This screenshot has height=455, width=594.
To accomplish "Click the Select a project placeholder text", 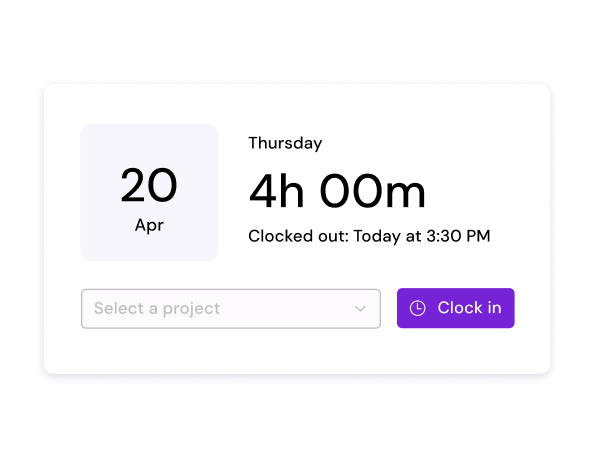I will pos(157,309).
